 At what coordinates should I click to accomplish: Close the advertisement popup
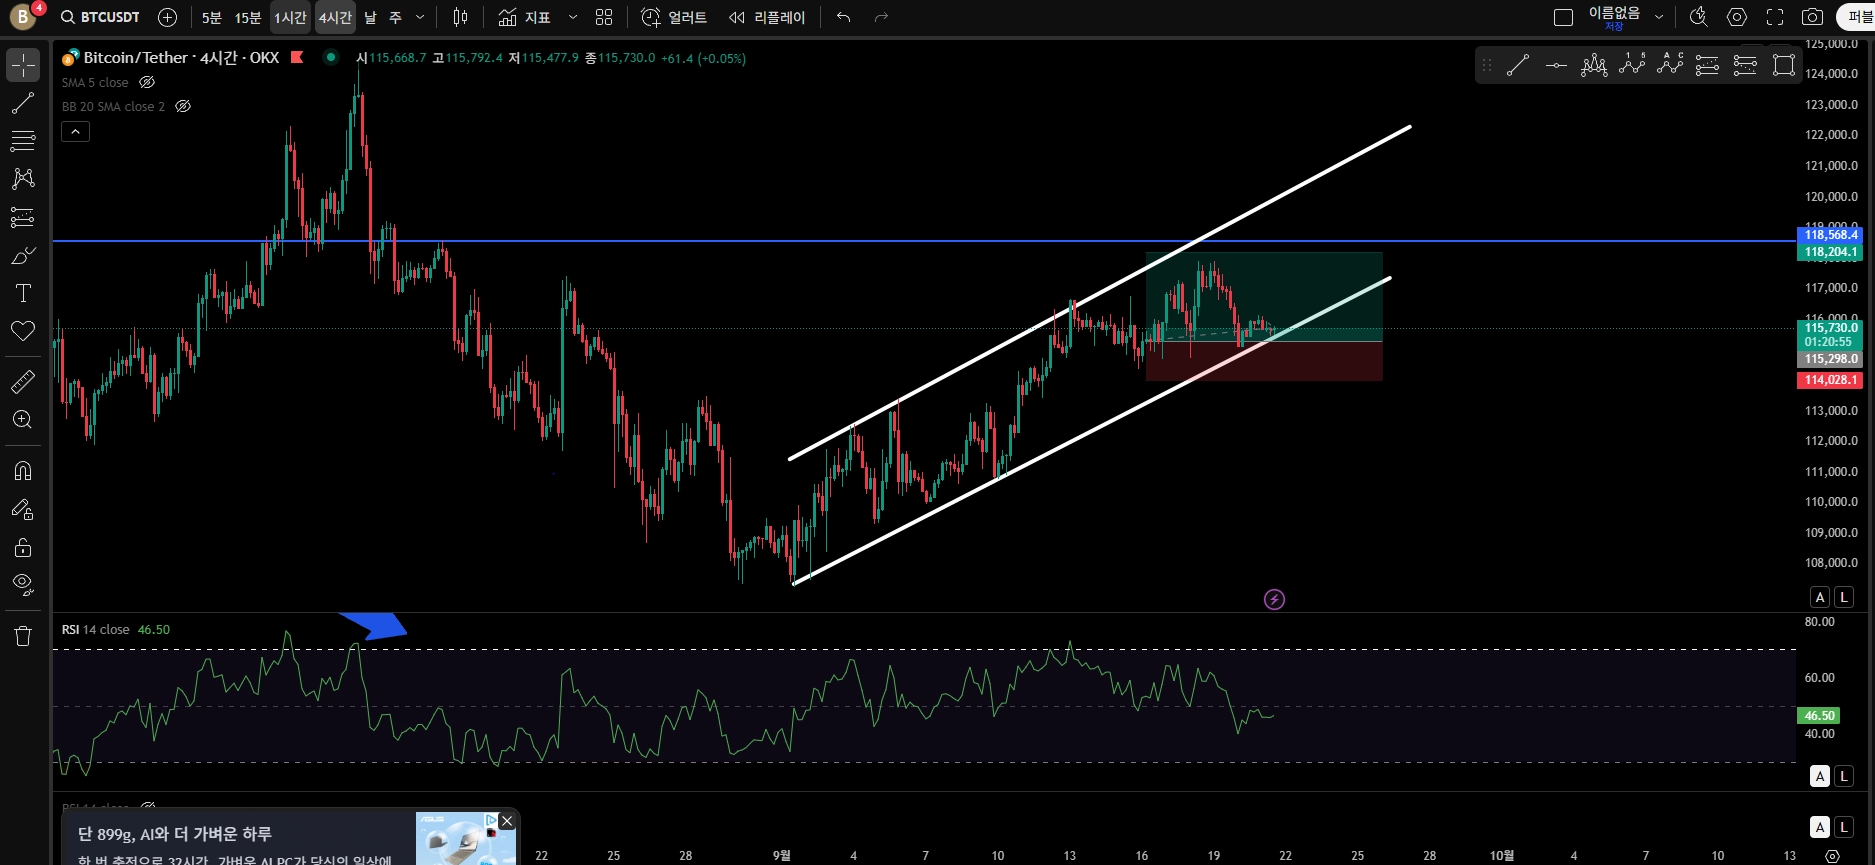507,821
